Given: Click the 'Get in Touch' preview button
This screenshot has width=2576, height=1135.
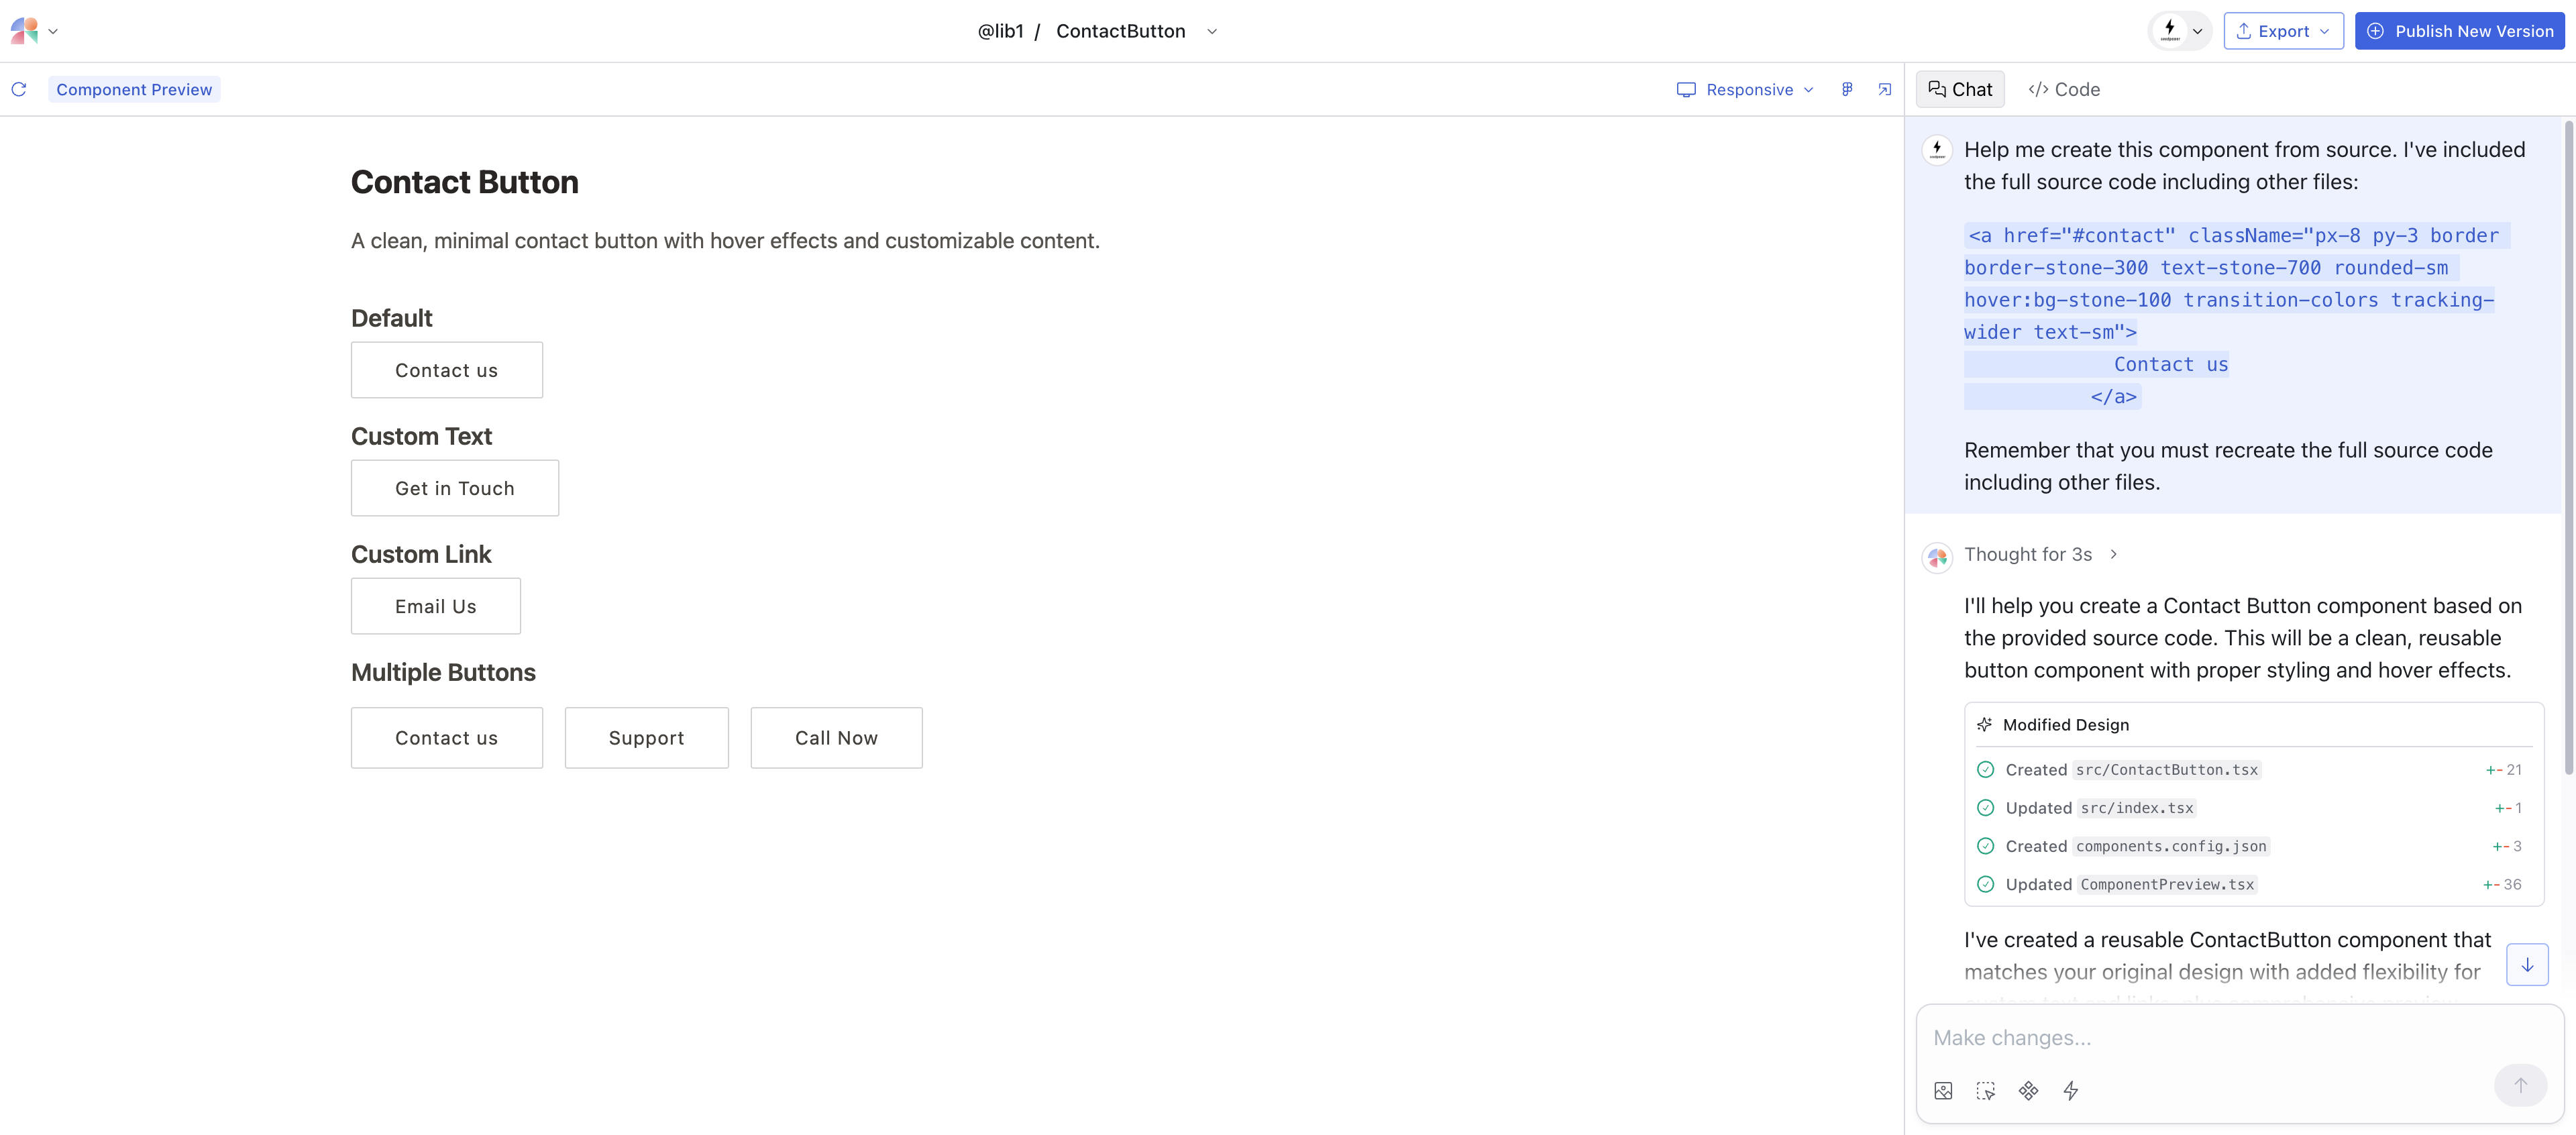Looking at the screenshot, I should tap(454, 488).
